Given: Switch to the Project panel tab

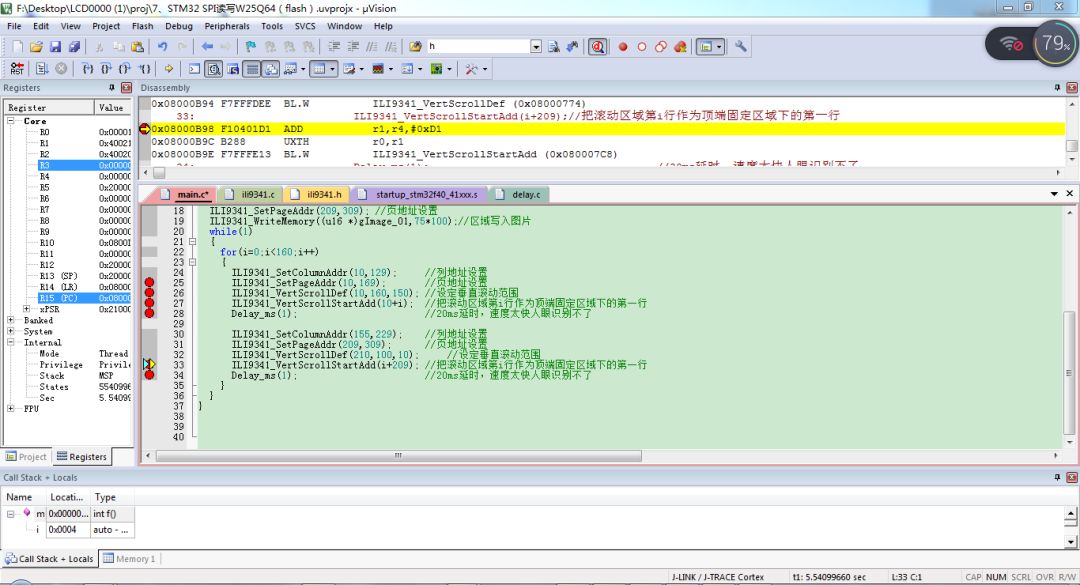Looking at the screenshot, I should 27,457.
